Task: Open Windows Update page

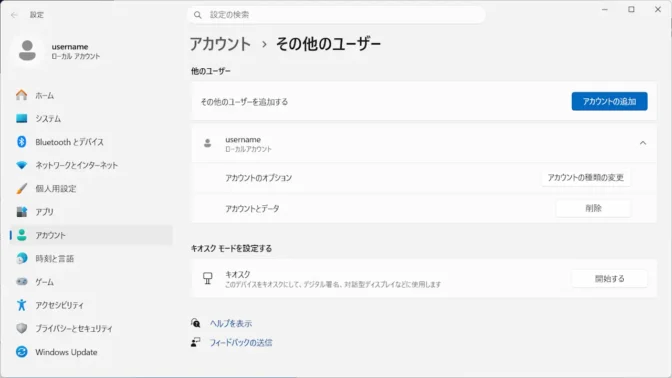Action: 91,351
